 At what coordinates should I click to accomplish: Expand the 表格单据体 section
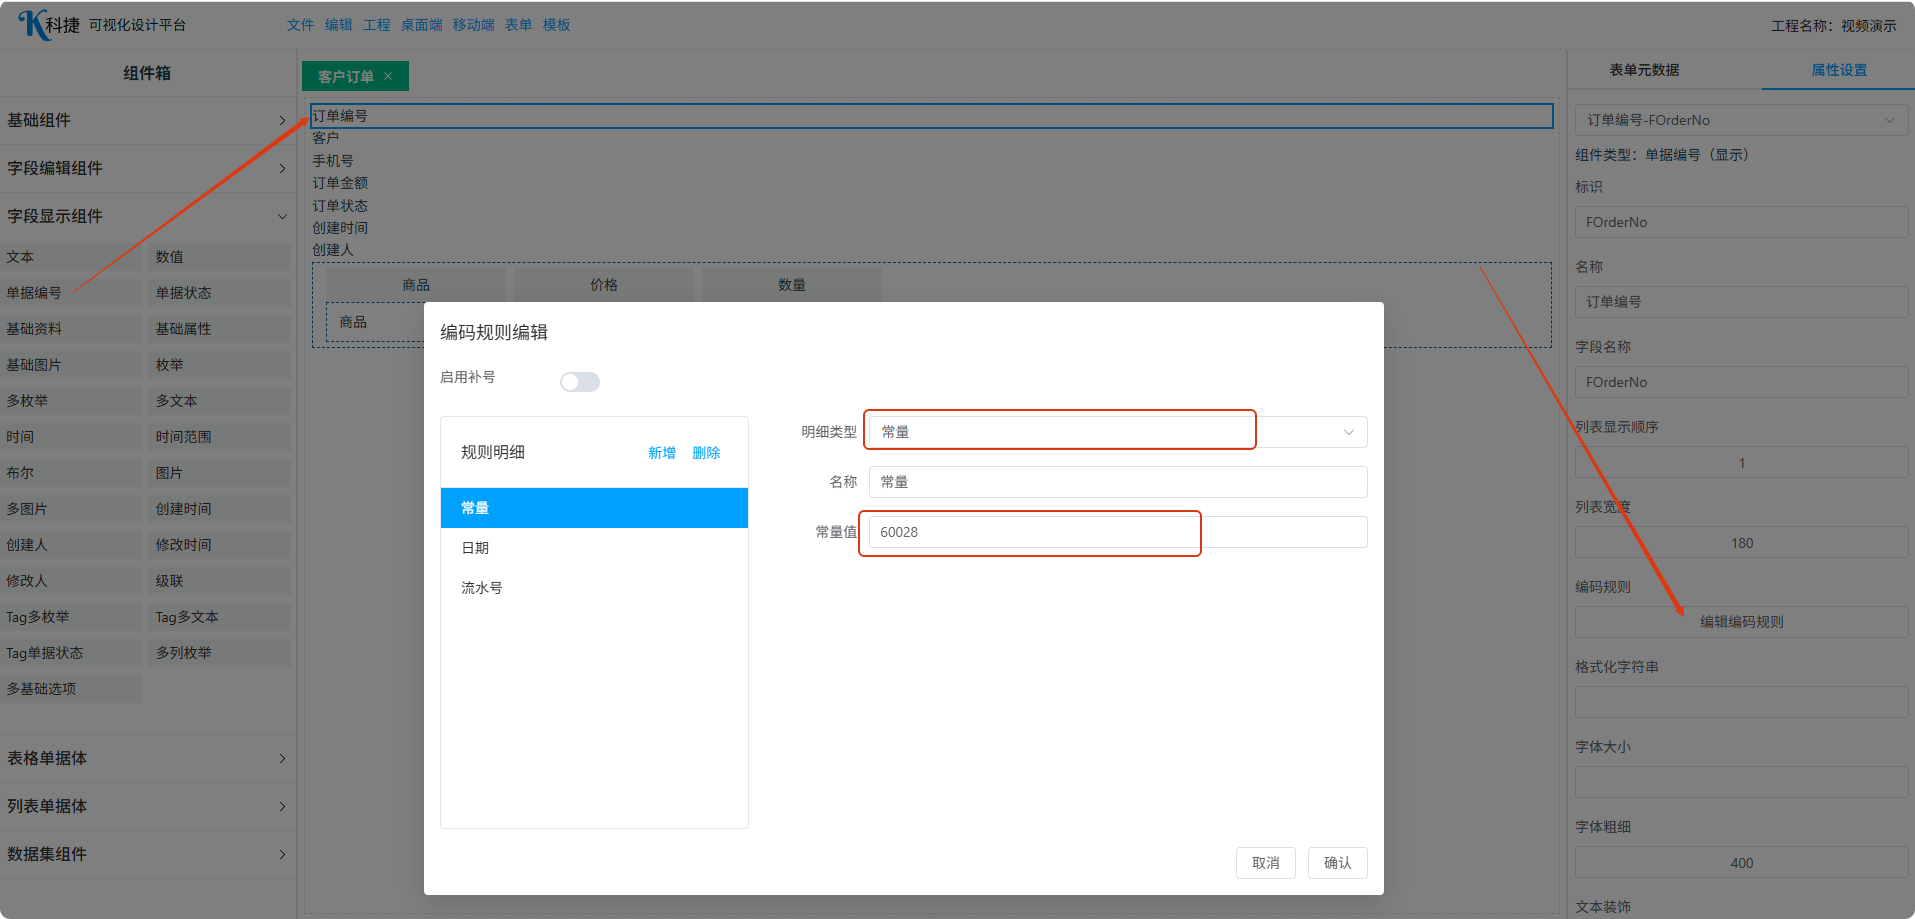(146, 758)
